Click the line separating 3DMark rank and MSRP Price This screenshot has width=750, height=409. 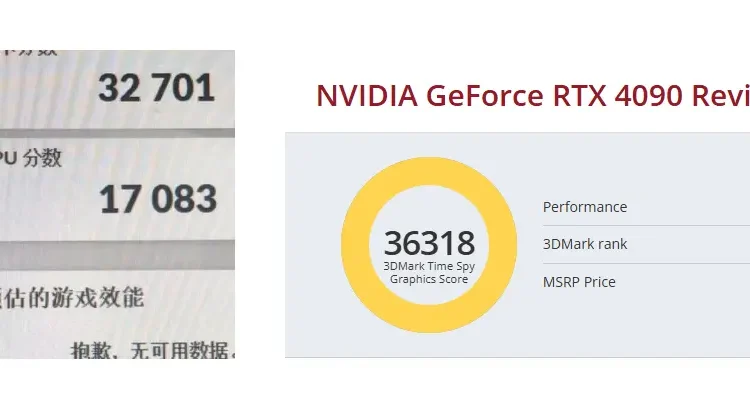coord(646,263)
